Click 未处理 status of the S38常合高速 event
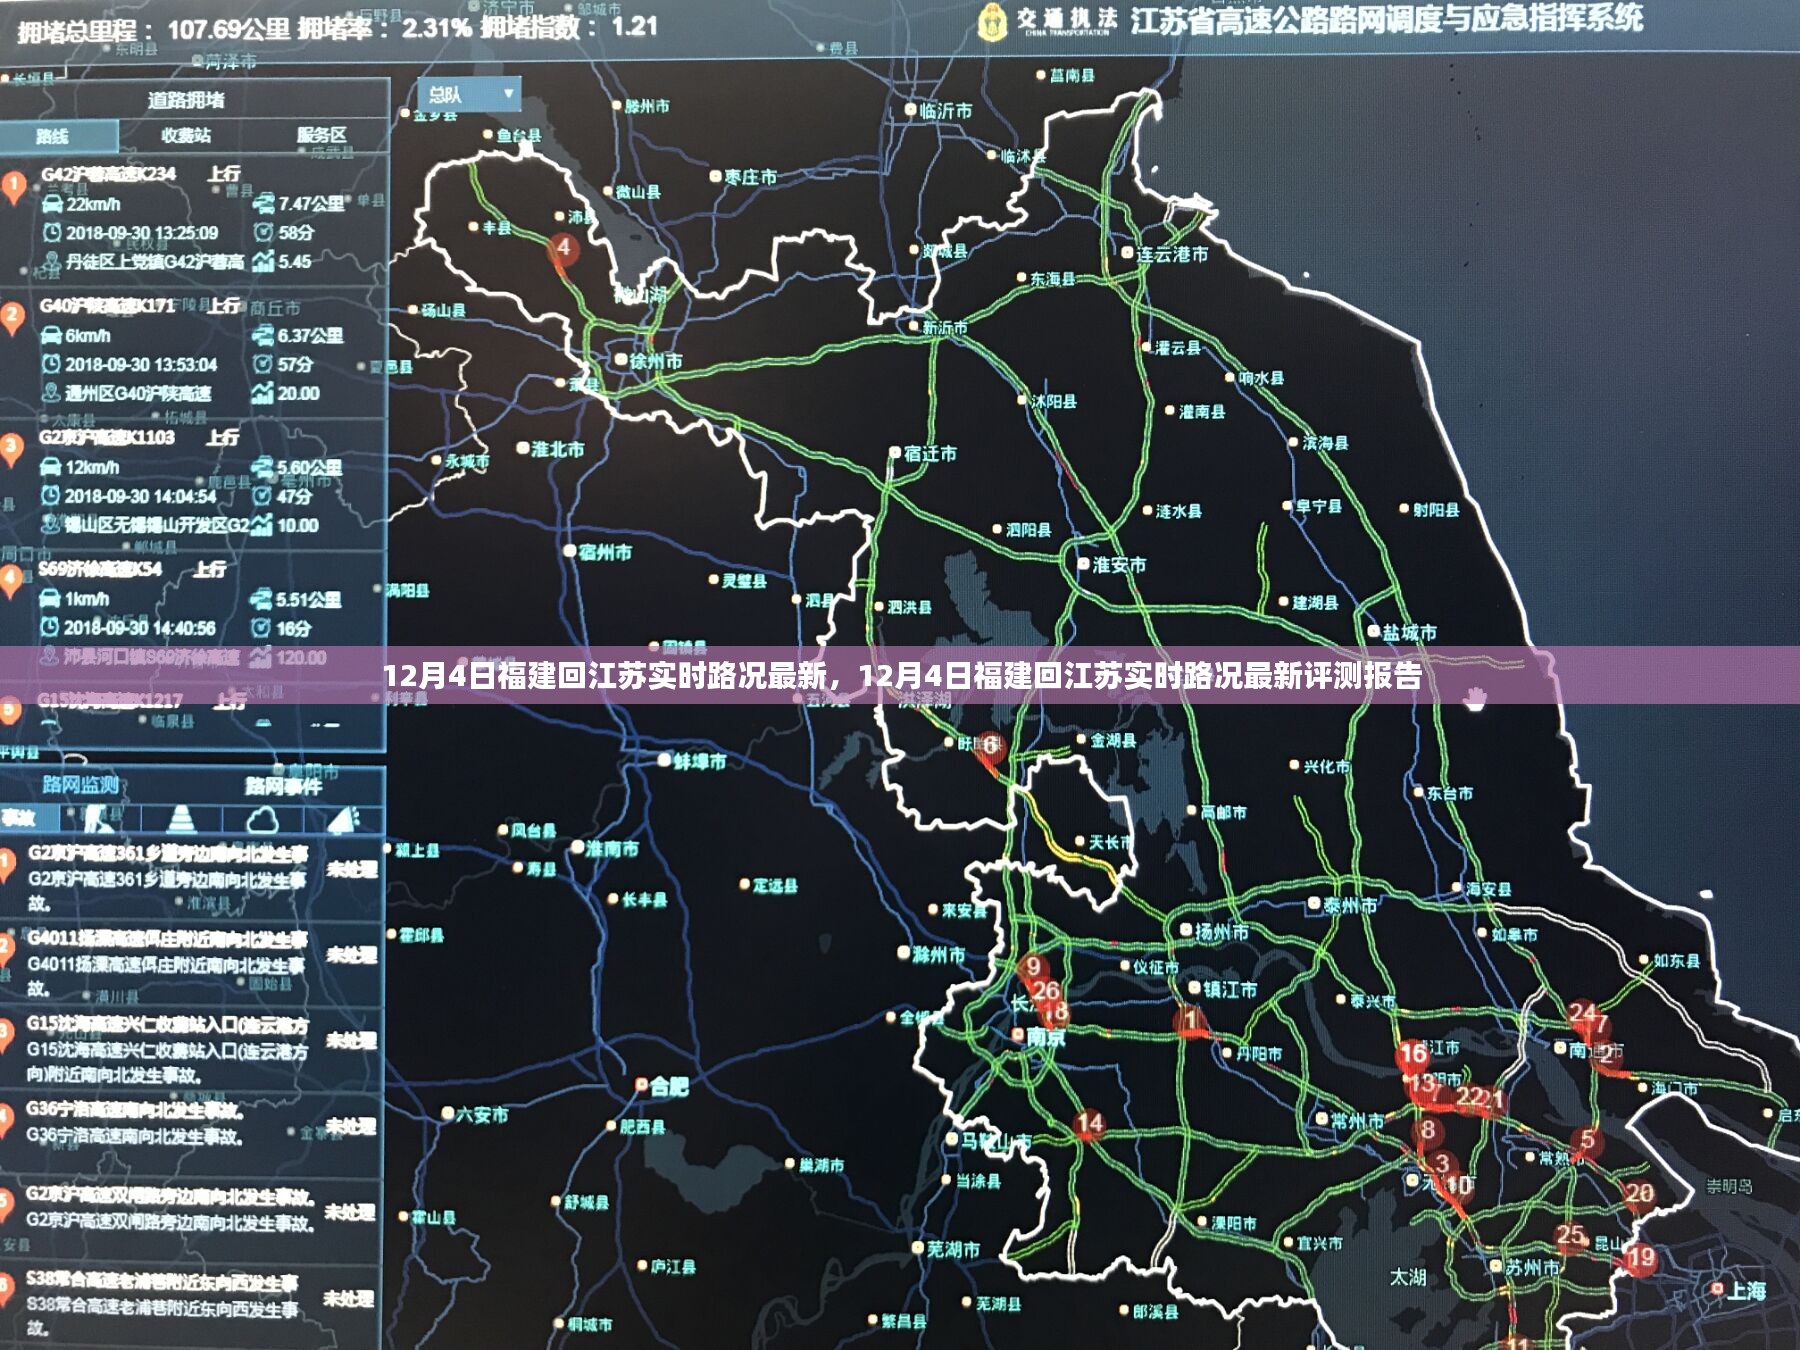Viewport: 1800px width, 1350px height. tap(349, 1298)
